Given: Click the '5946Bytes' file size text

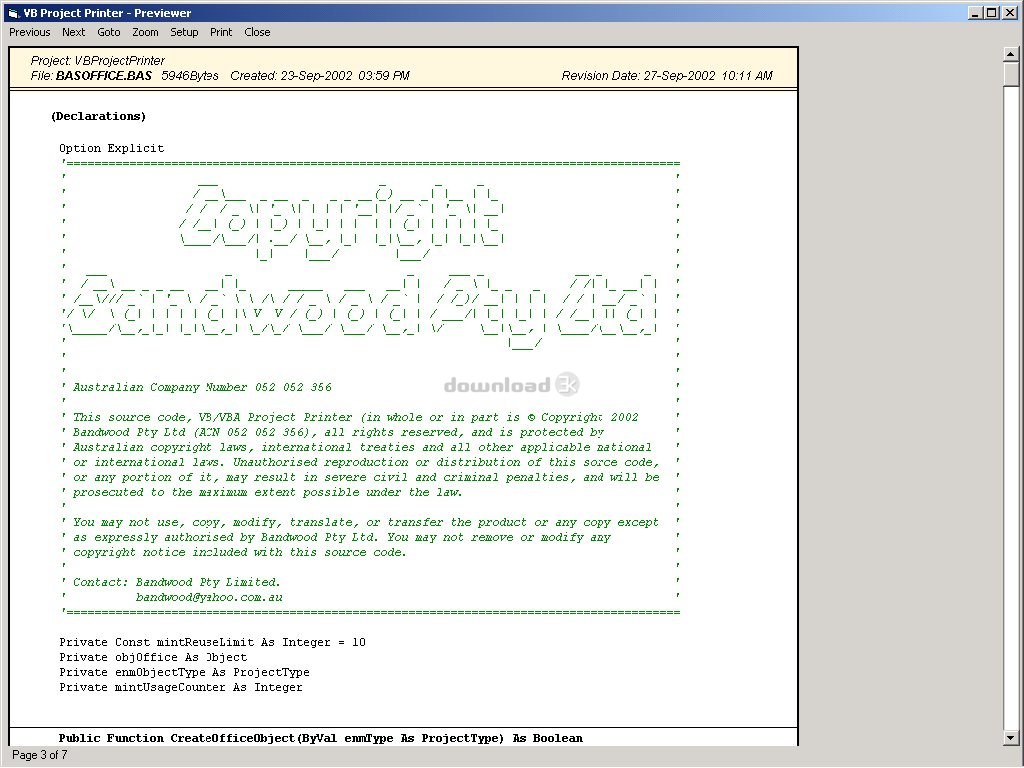Looking at the screenshot, I should pyautogui.click(x=190, y=76).
